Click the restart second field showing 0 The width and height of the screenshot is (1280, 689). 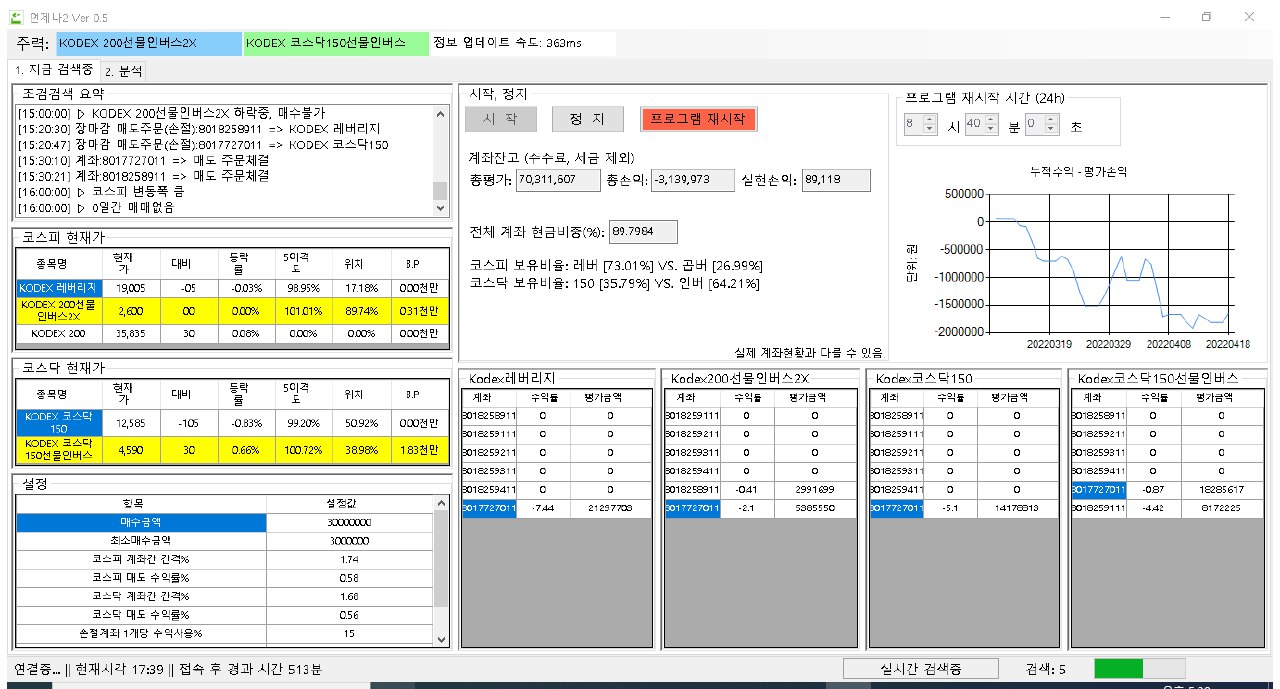coord(1034,125)
